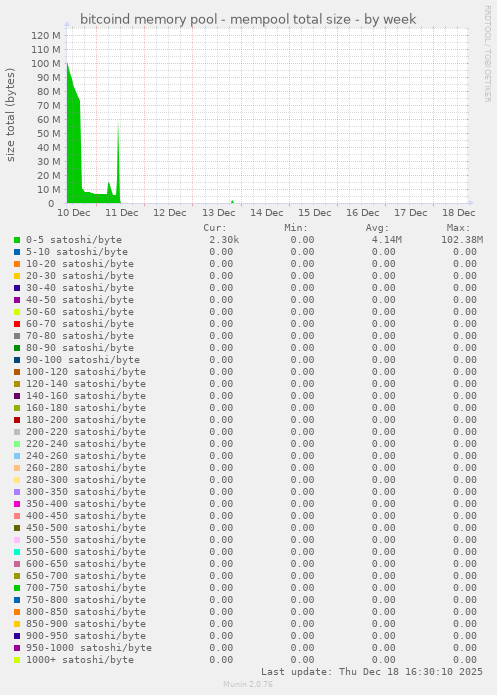This screenshot has width=497, height=695.
Task: Select the red swatch beside 60-70 satoshi/byte
Action: (17, 324)
